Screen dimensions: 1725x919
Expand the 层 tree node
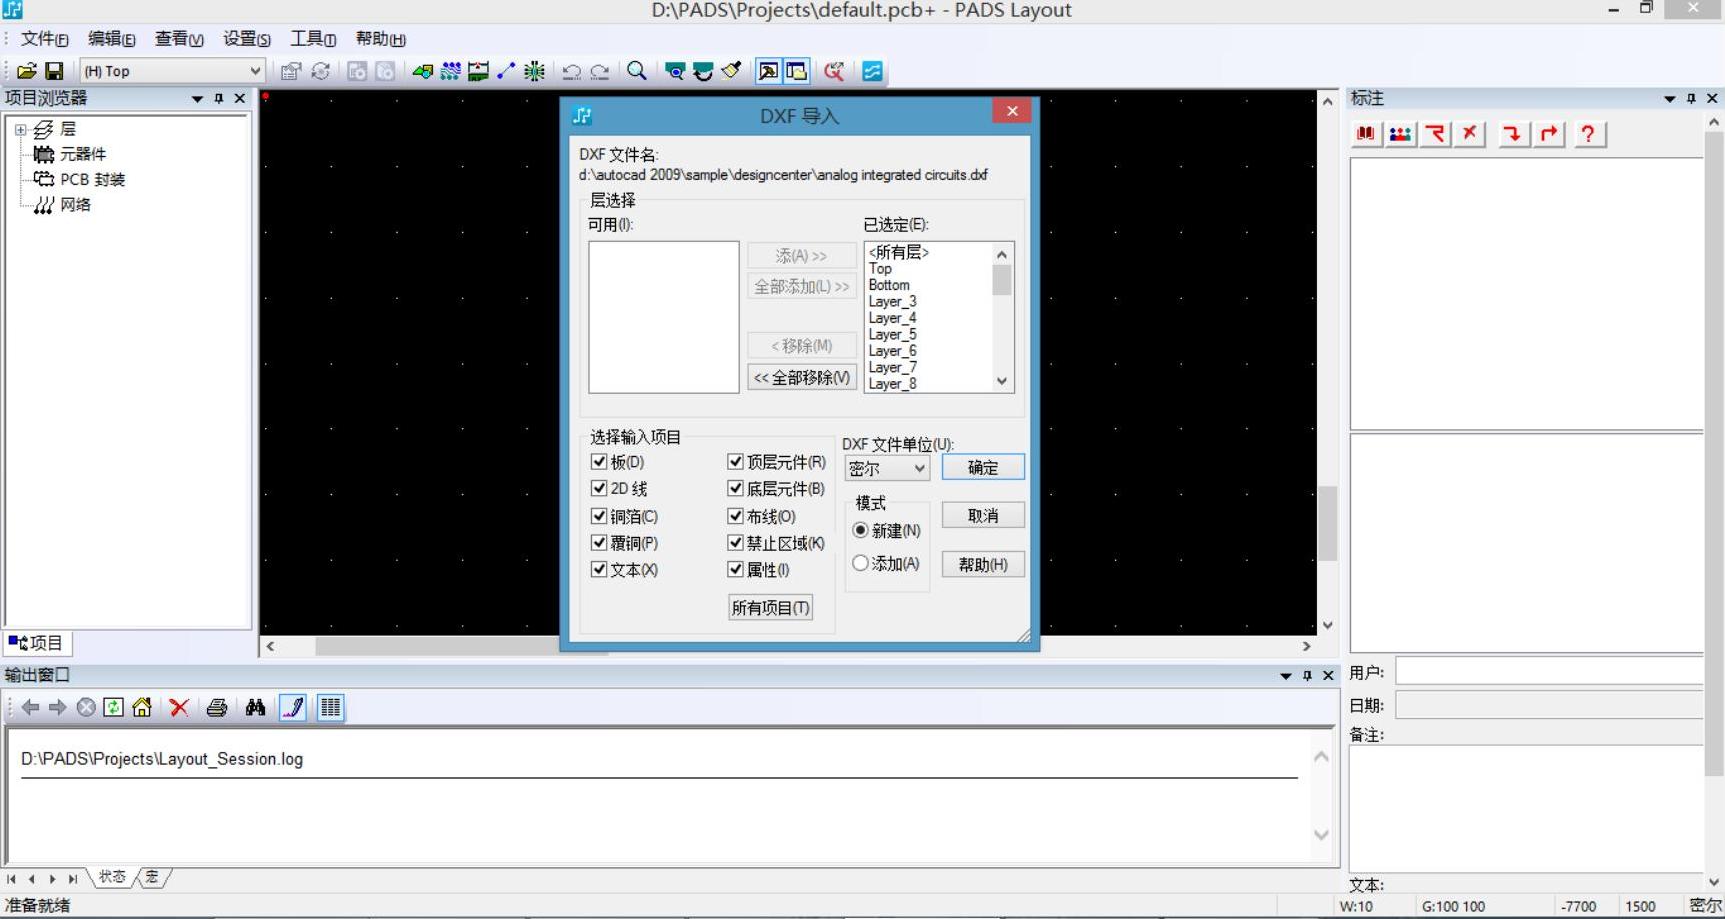(20, 130)
